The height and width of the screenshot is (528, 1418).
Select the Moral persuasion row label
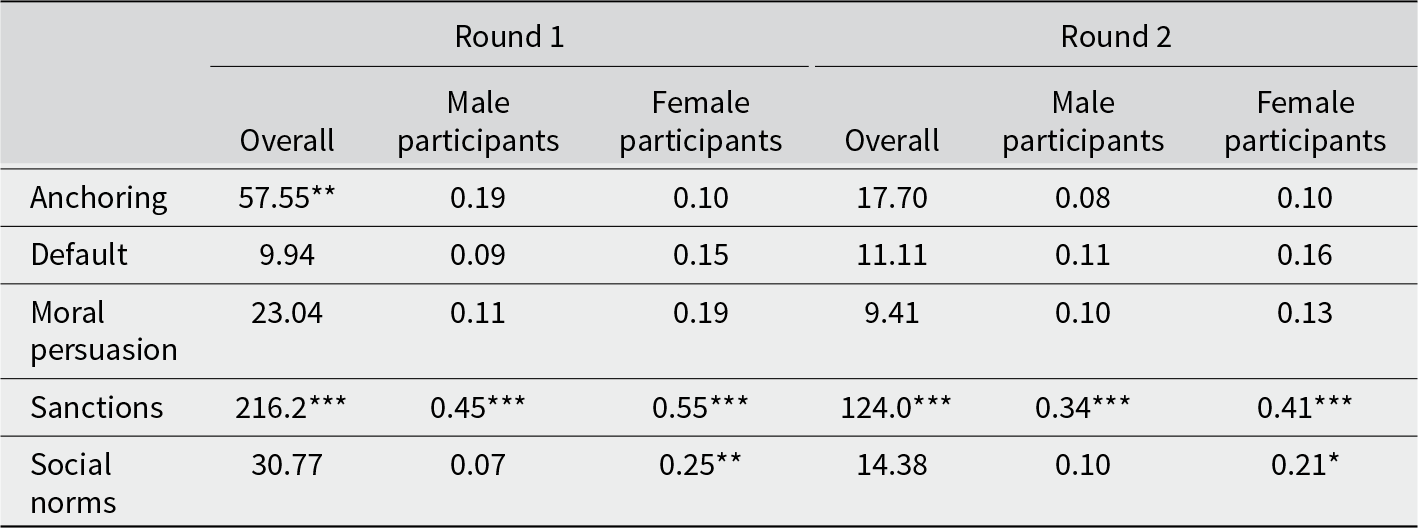click(103, 331)
